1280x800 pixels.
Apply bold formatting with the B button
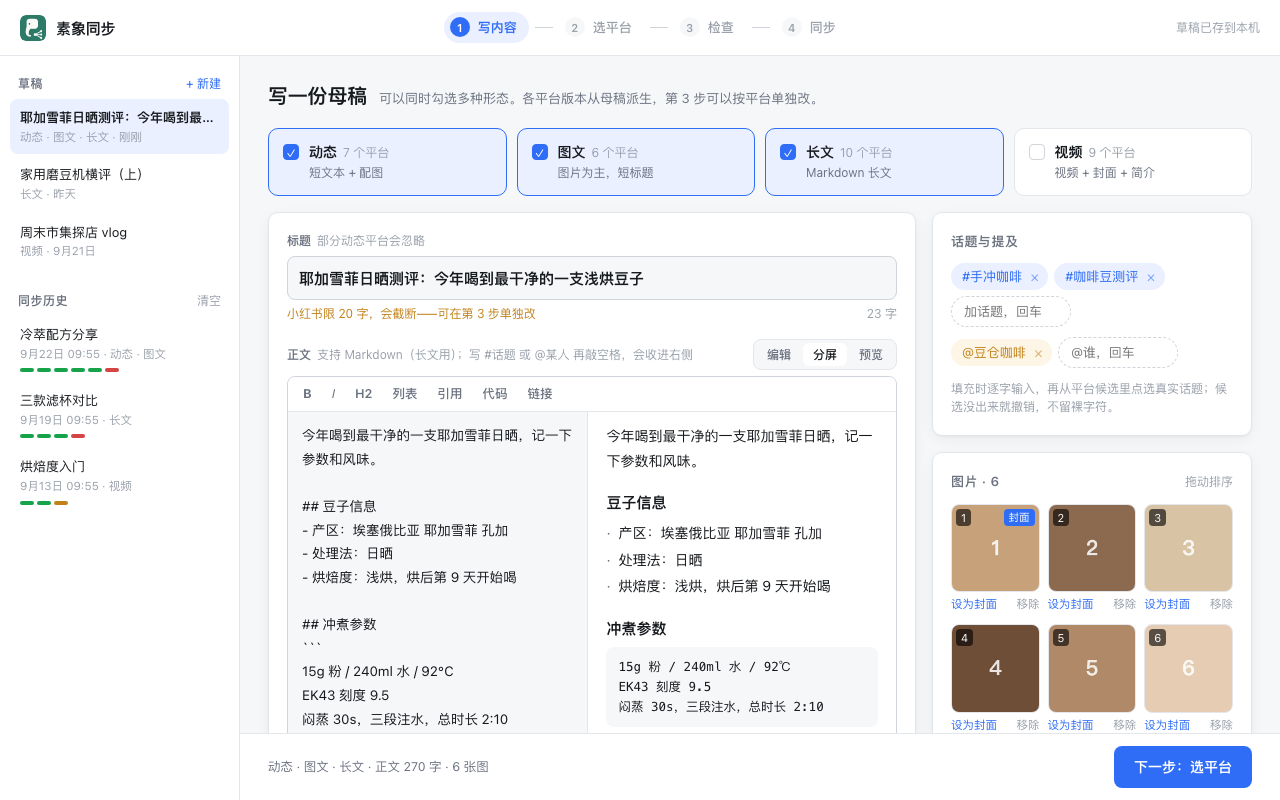pos(308,394)
